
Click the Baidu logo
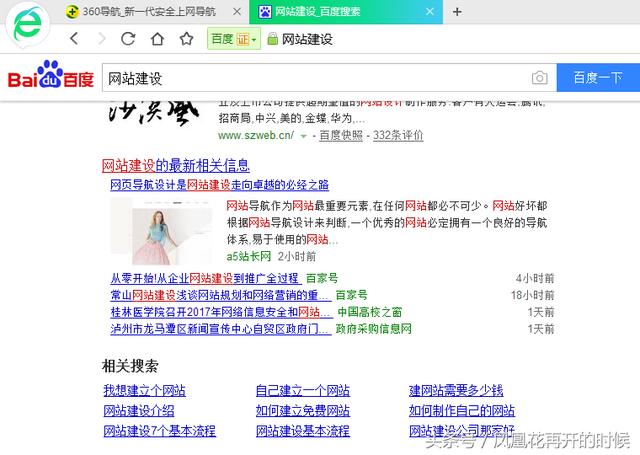pos(51,75)
